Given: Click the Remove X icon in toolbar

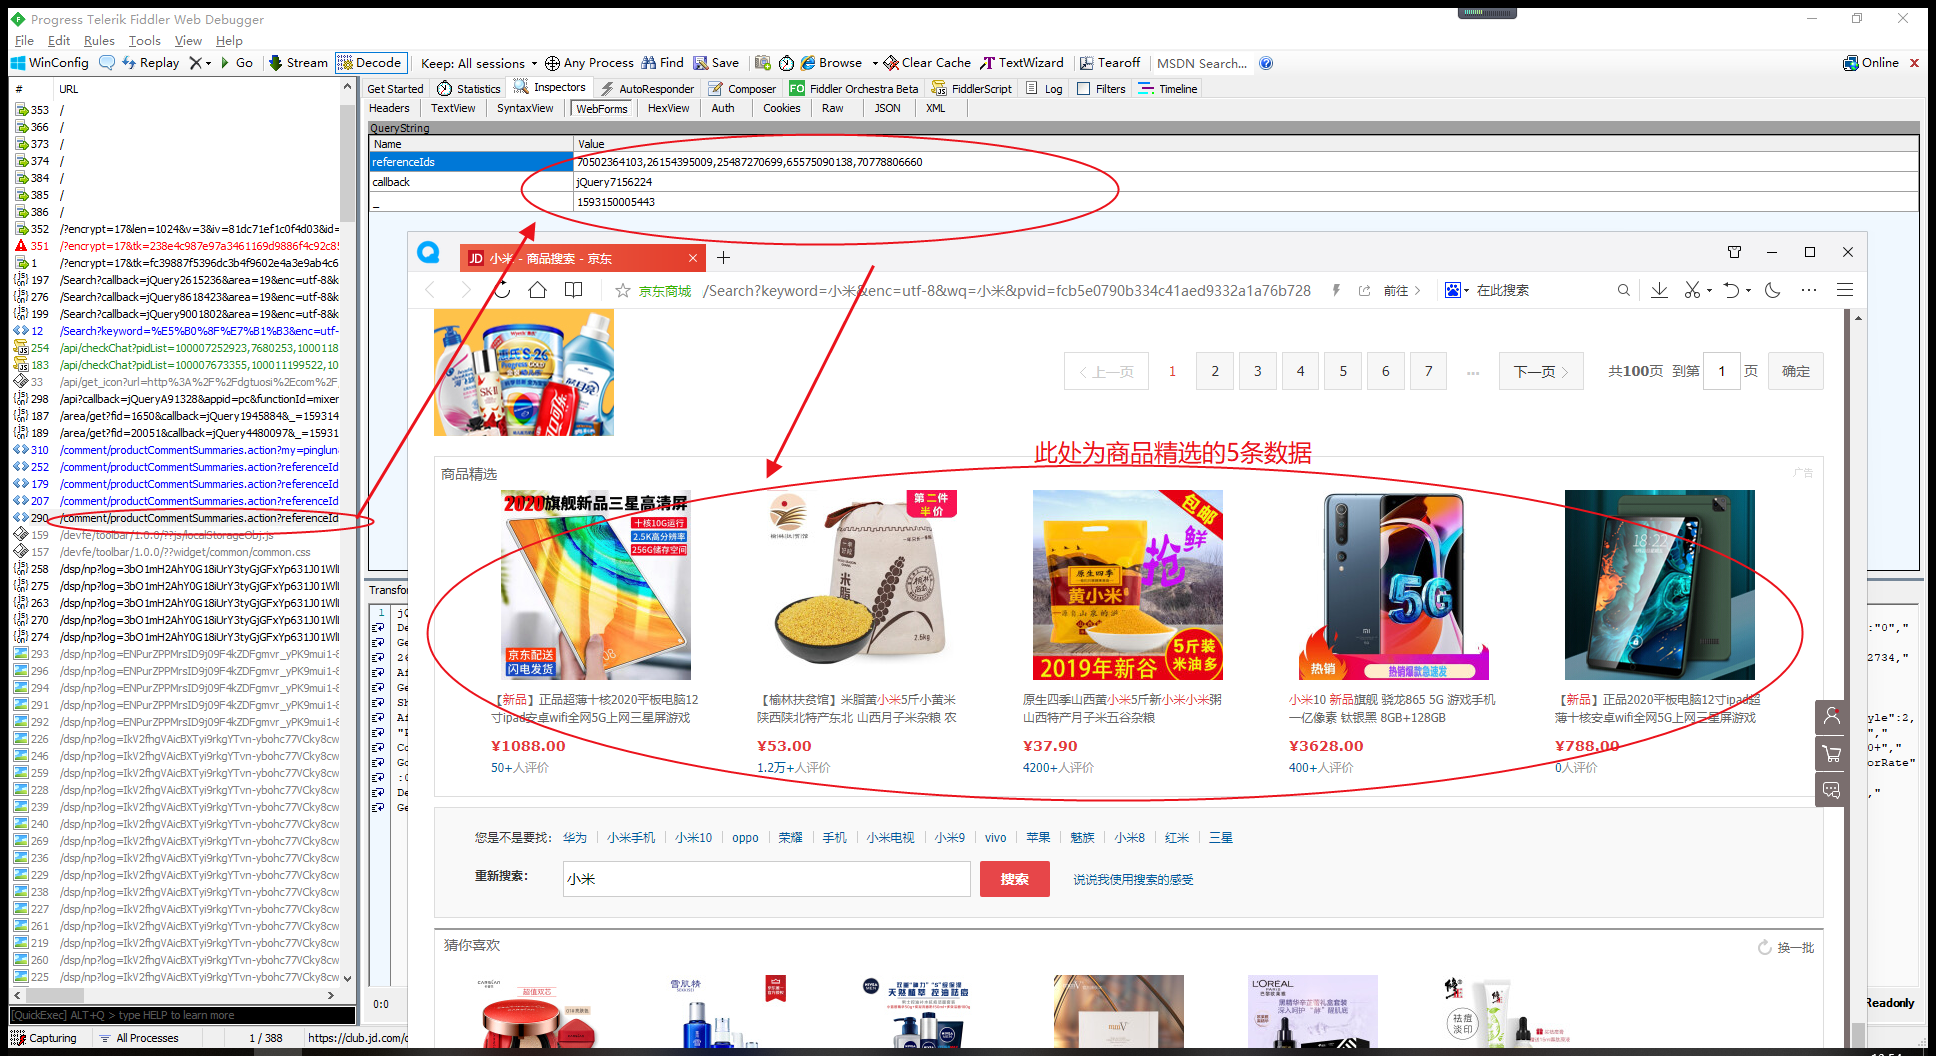Looking at the screenshot, I should coord(196,63).
